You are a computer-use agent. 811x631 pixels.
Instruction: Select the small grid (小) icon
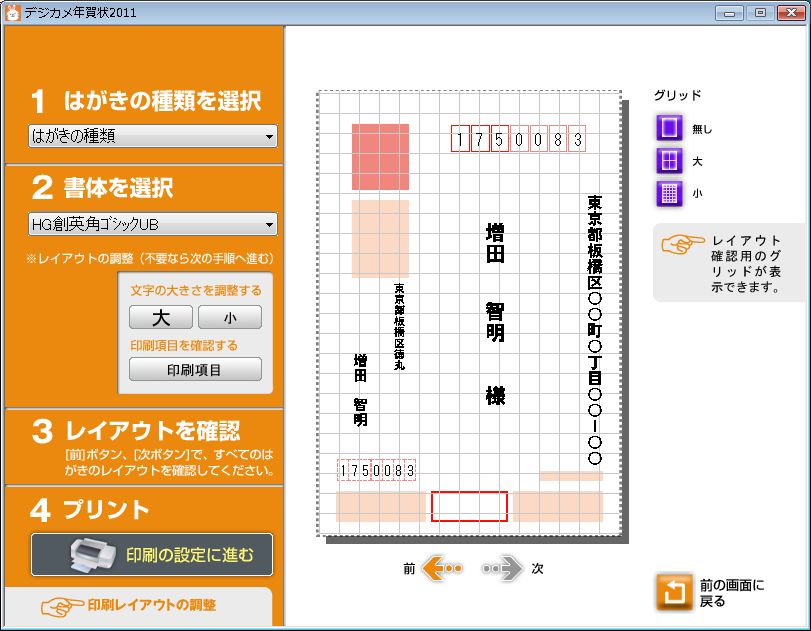click(668, 194)
